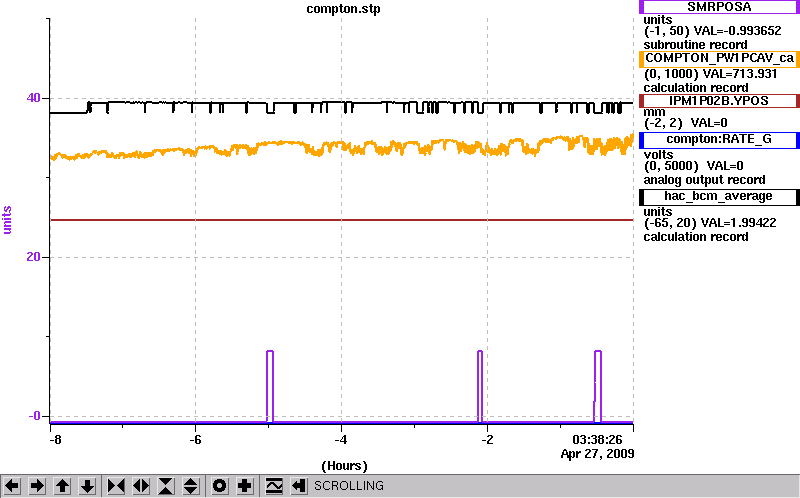
Task: Click the (-65, 20) VAL=1.99422 readout
Action: point(710,223)
